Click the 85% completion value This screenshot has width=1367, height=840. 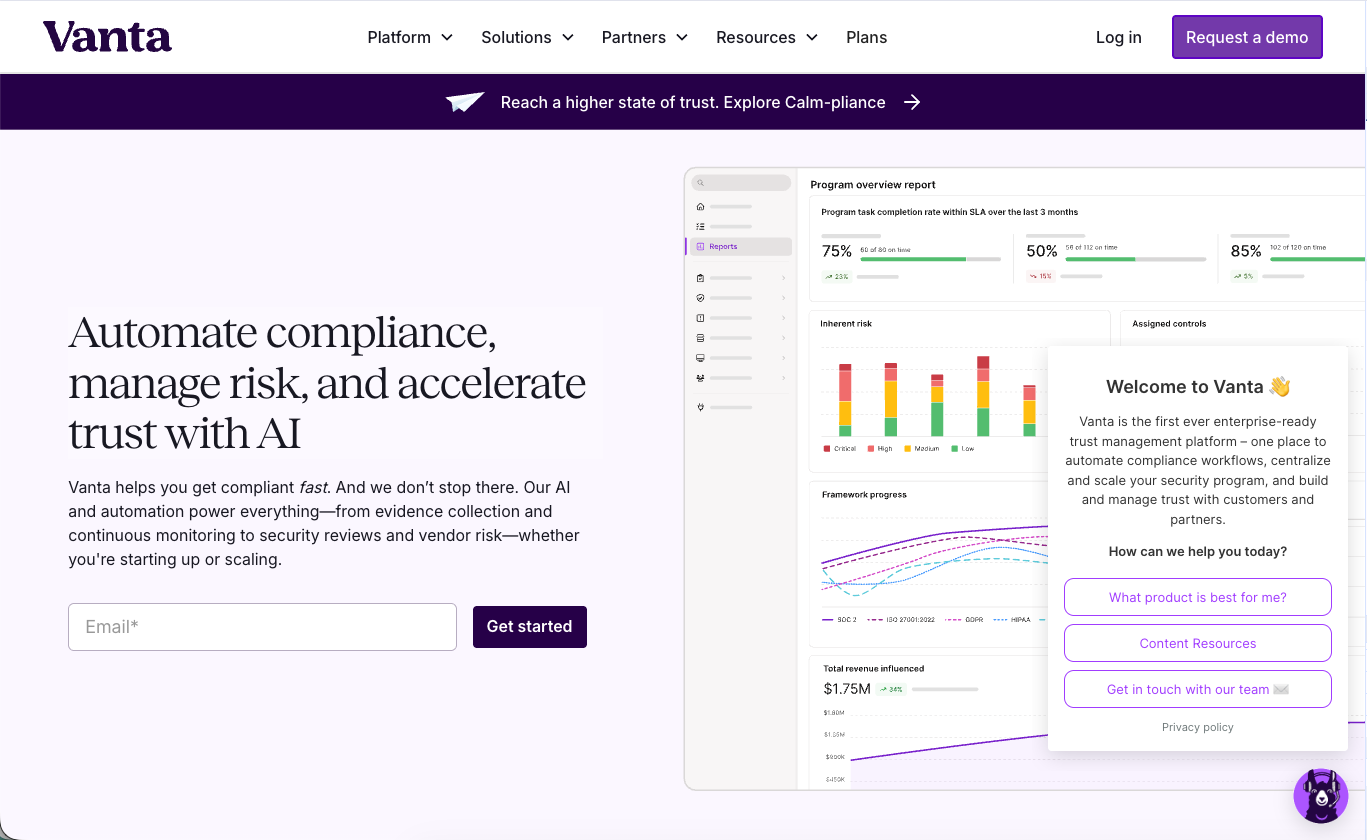(x=1246, y=251)
